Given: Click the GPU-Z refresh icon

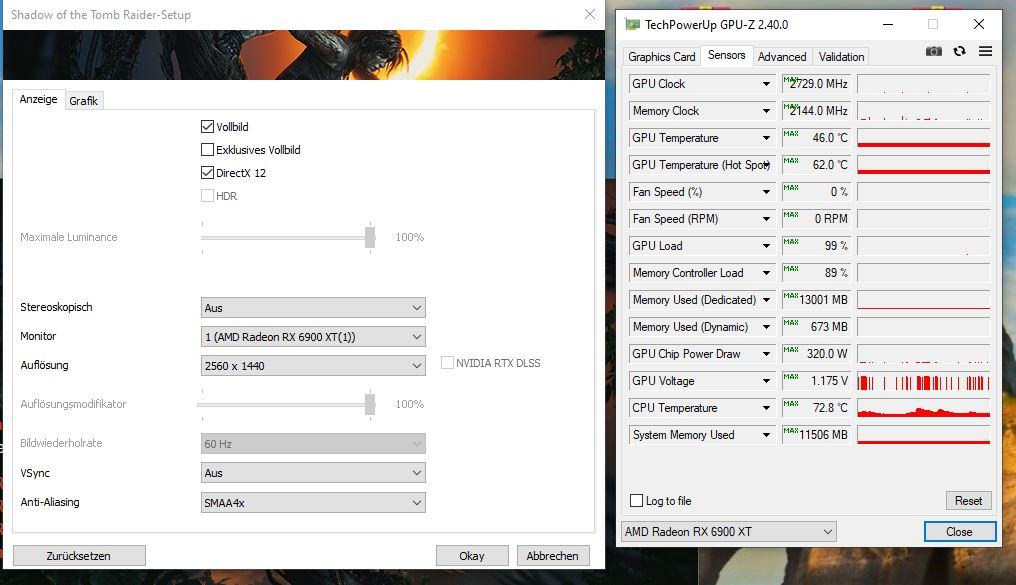Looking at the screenshot, I should coord(960,51).
